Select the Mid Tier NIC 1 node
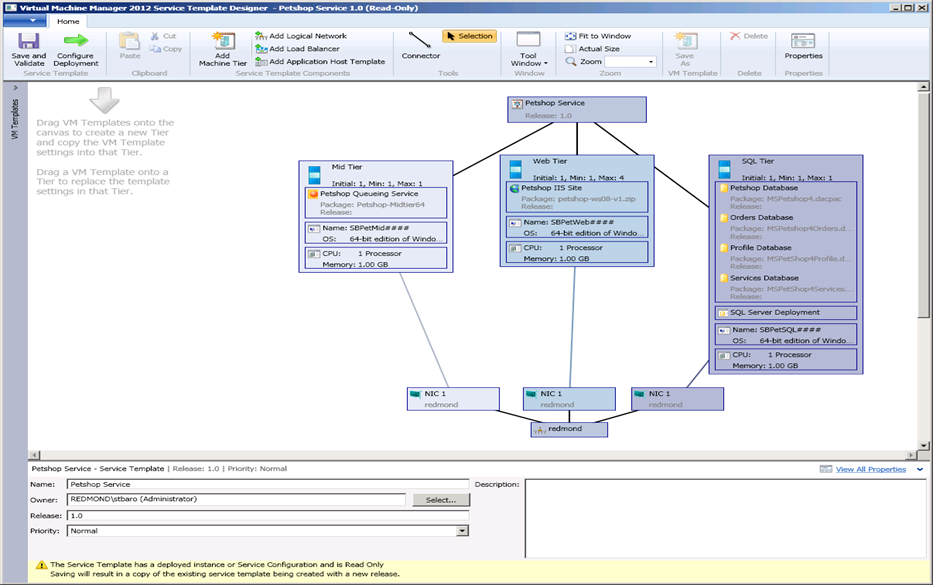 point(453,399)
